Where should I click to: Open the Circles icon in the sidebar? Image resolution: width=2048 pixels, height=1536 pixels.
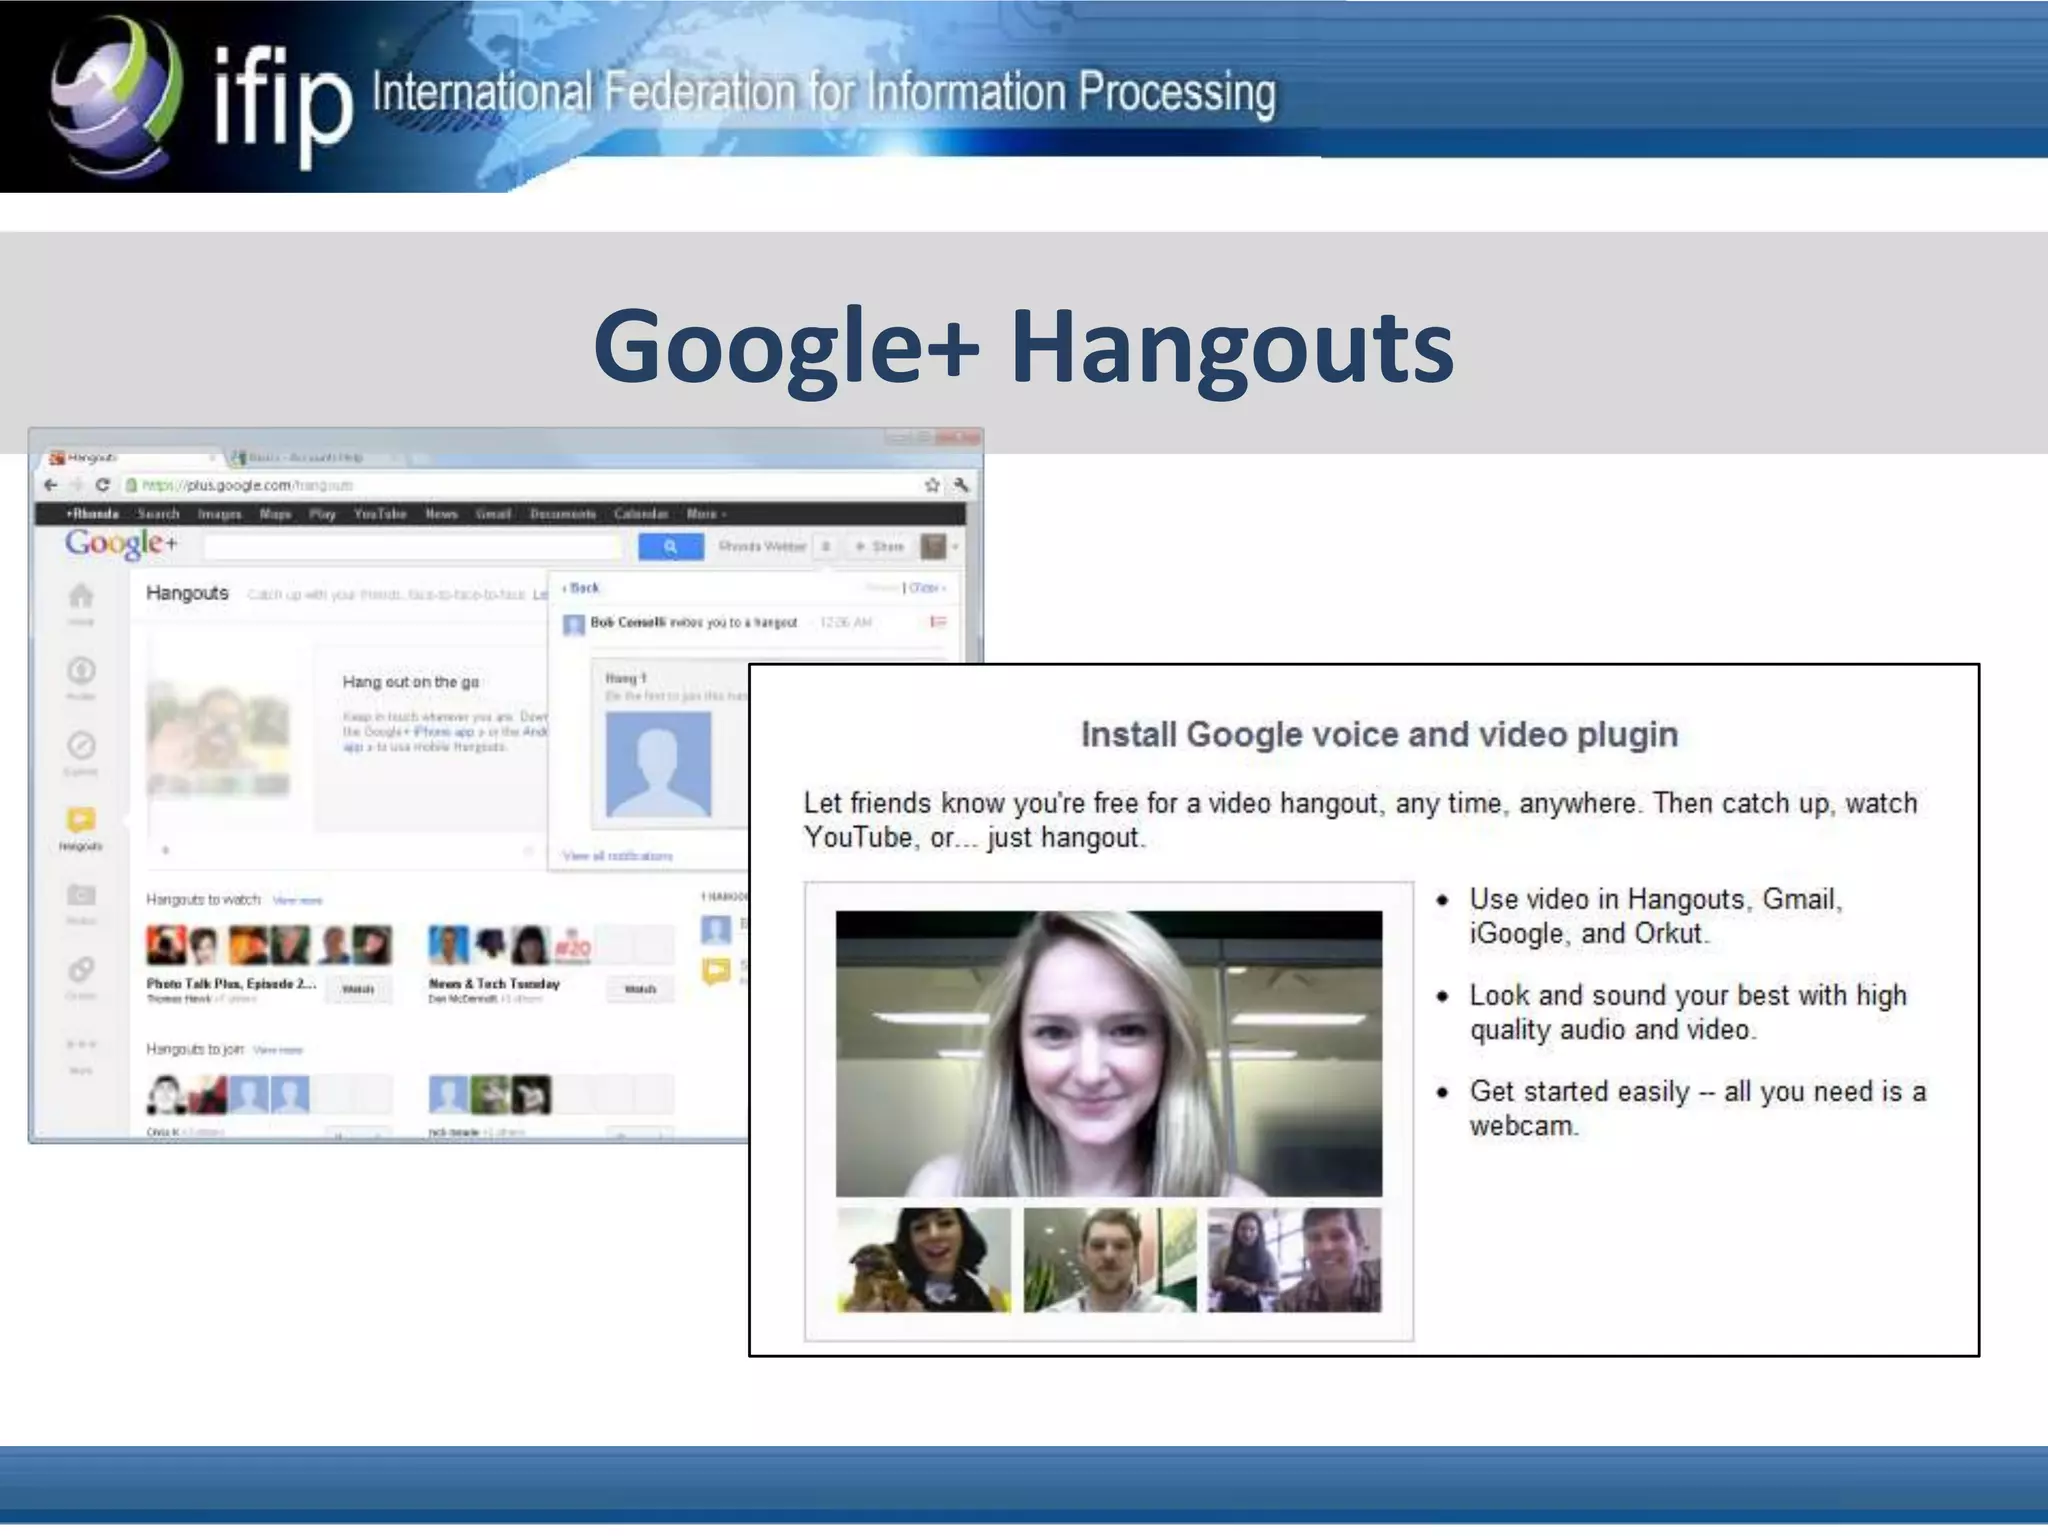point(81,970)
